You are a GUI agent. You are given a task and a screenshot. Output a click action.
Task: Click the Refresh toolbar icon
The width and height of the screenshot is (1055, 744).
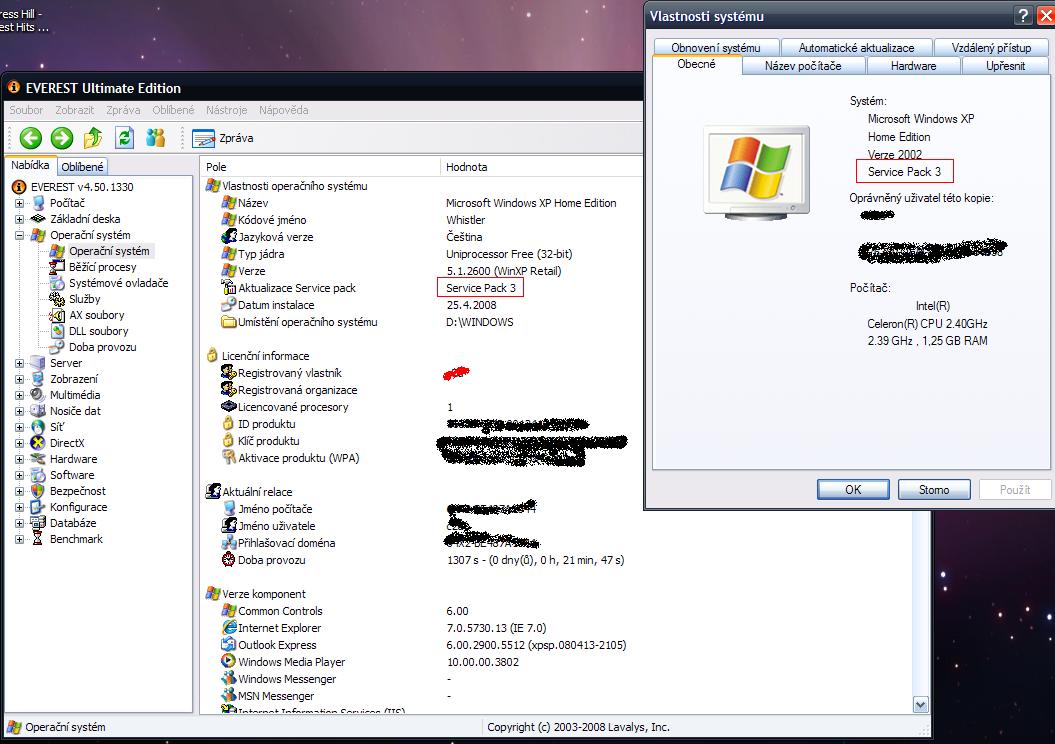coord(124,138)
